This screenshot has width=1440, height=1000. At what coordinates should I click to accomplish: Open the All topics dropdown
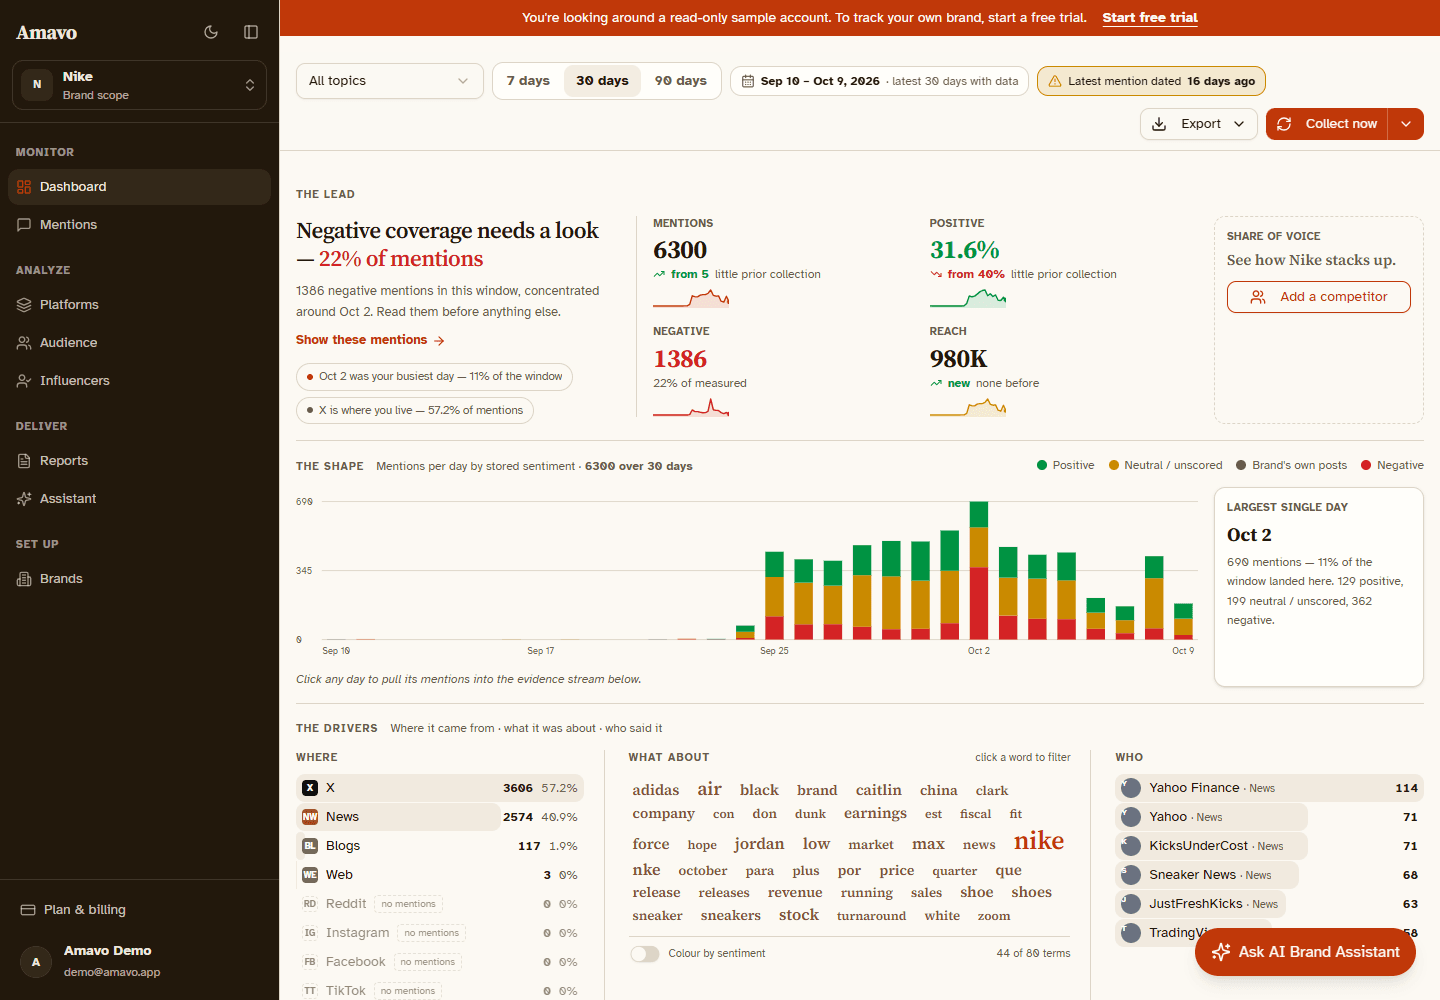point(390,81)
